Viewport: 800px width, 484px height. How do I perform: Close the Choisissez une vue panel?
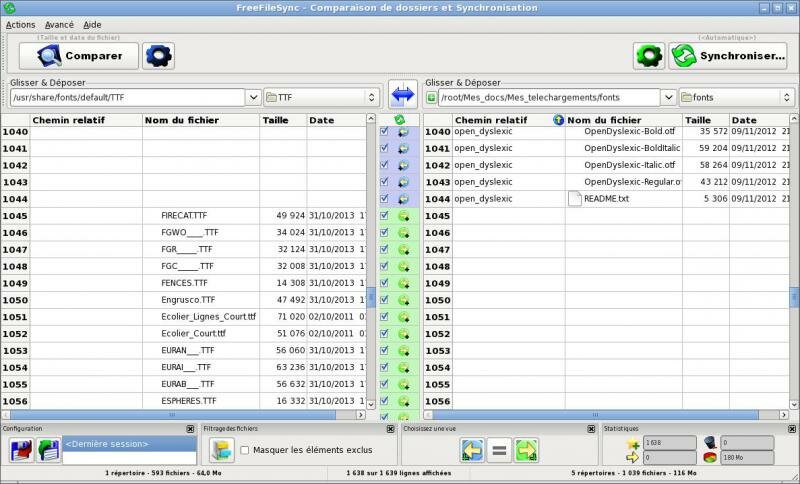[591, 429]
